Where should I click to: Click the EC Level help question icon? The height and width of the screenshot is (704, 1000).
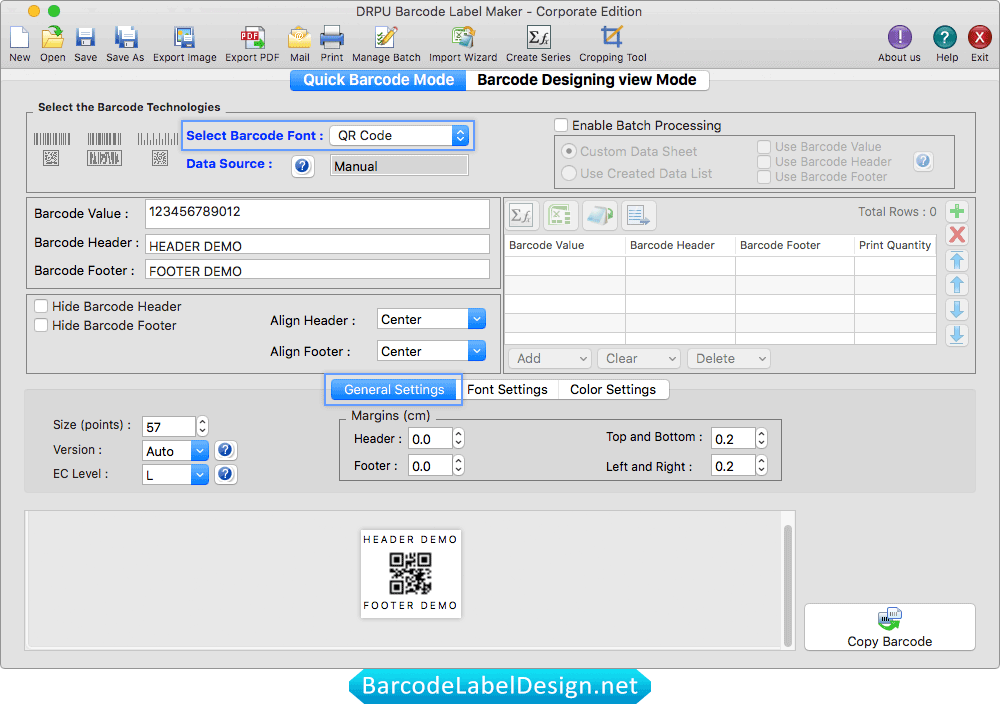(x=225, y=474)
